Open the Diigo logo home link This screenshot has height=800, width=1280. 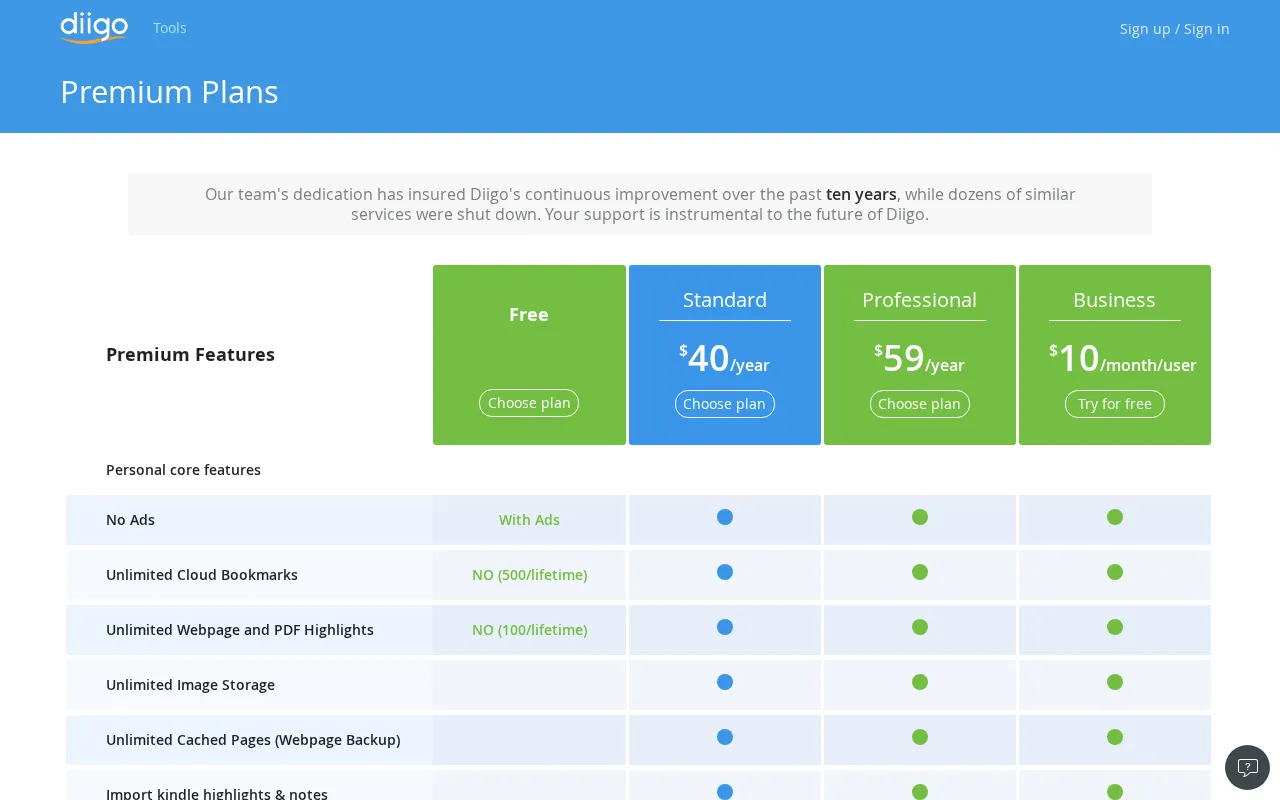click(x=94, y=27)
